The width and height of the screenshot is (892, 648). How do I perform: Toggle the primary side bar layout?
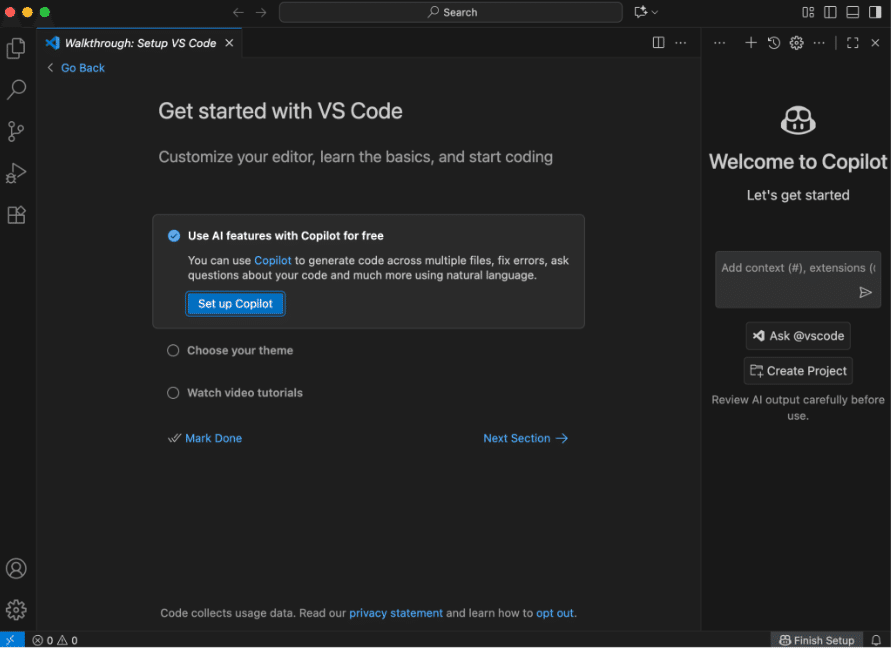830,12
